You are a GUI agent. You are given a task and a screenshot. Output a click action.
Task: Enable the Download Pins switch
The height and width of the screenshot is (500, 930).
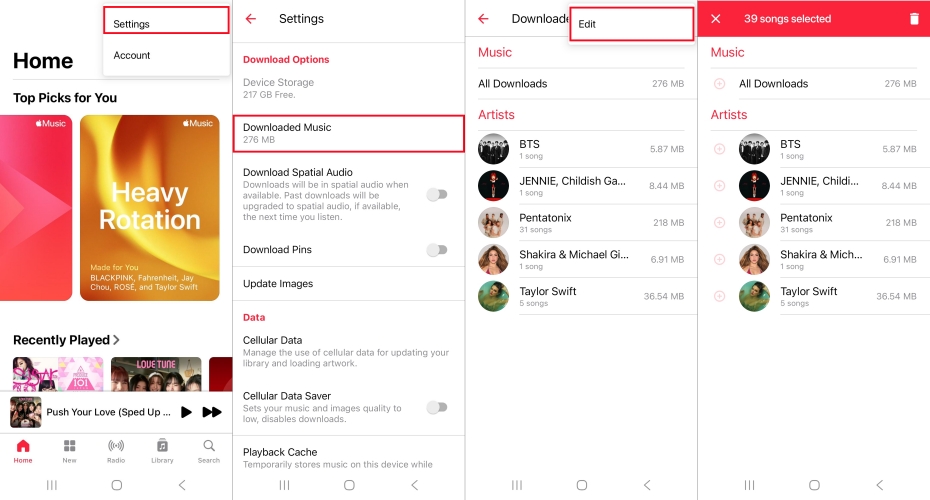pos(437,250)
